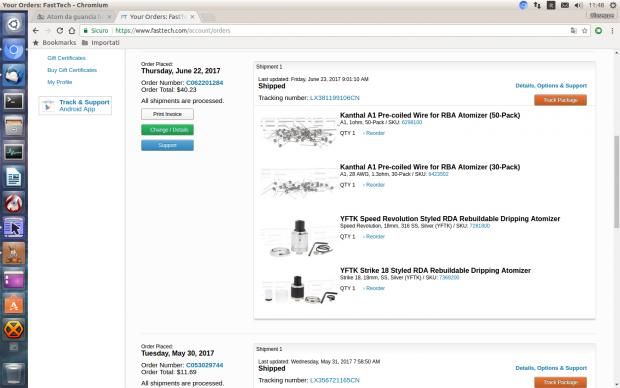
Task: Open the orange X application in dock
Action: [13, 329]
